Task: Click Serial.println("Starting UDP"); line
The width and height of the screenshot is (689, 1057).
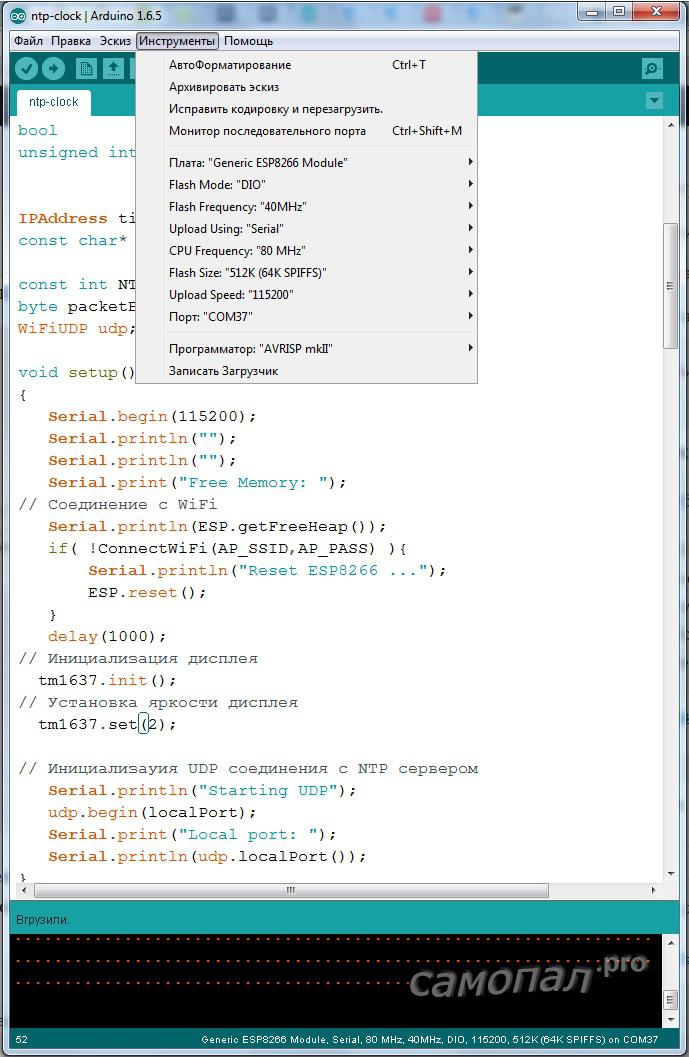Action: (202, 790)
